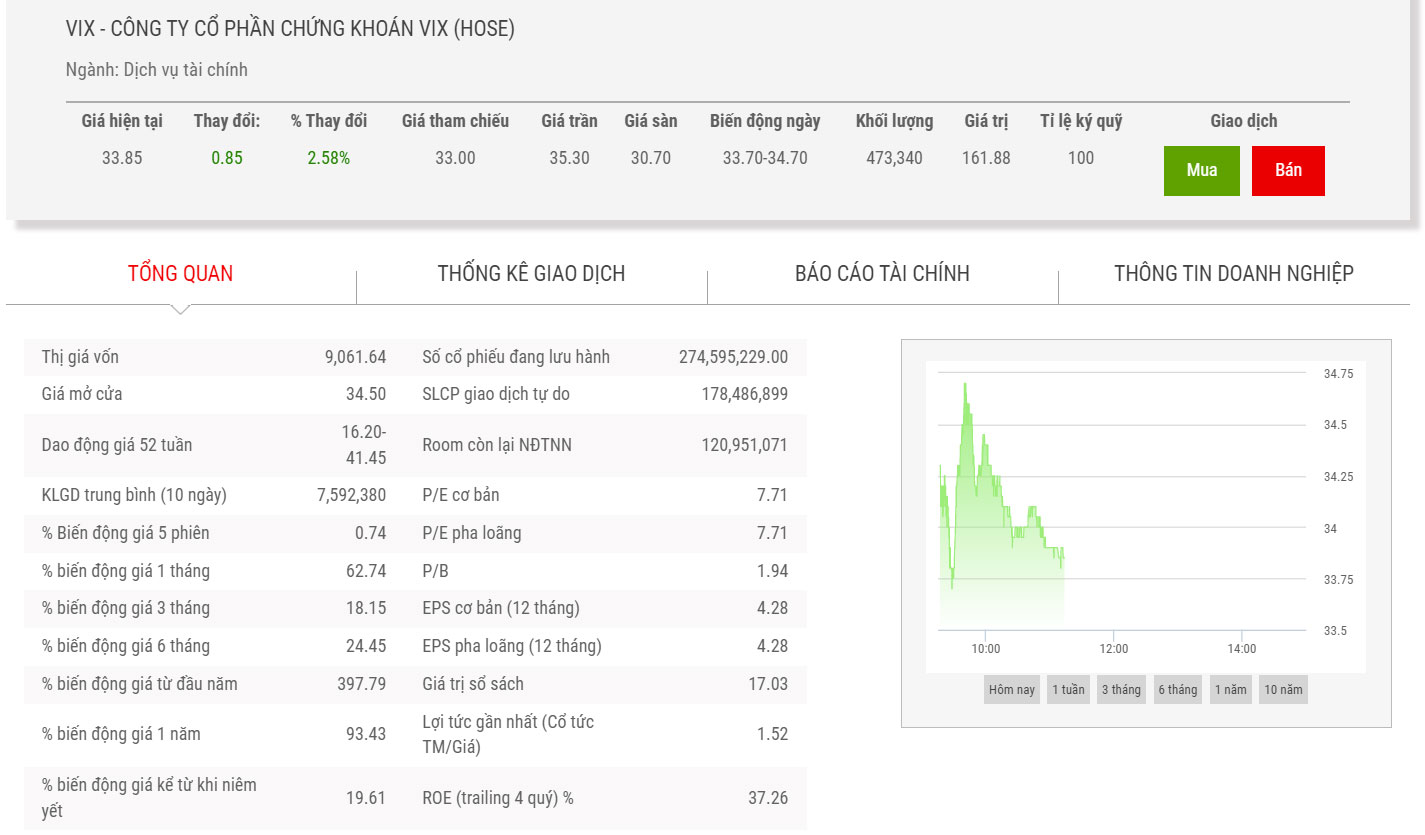Go to the THÔNG TIN DOANH NGHIỆP tab
This screenshot has height=835, width=1425.
pos(1233,273)
